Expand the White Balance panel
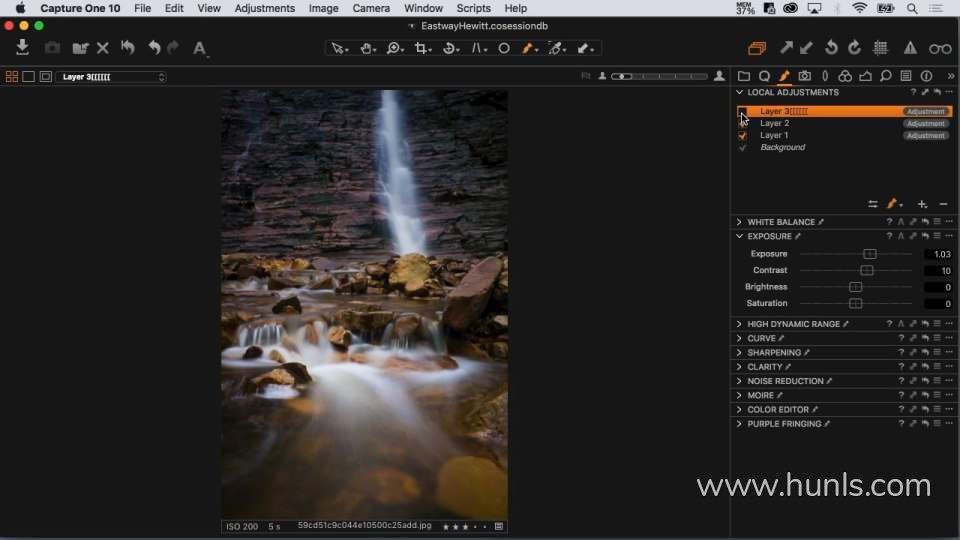Screen dimensions: 960x540 tap(739, 222)
